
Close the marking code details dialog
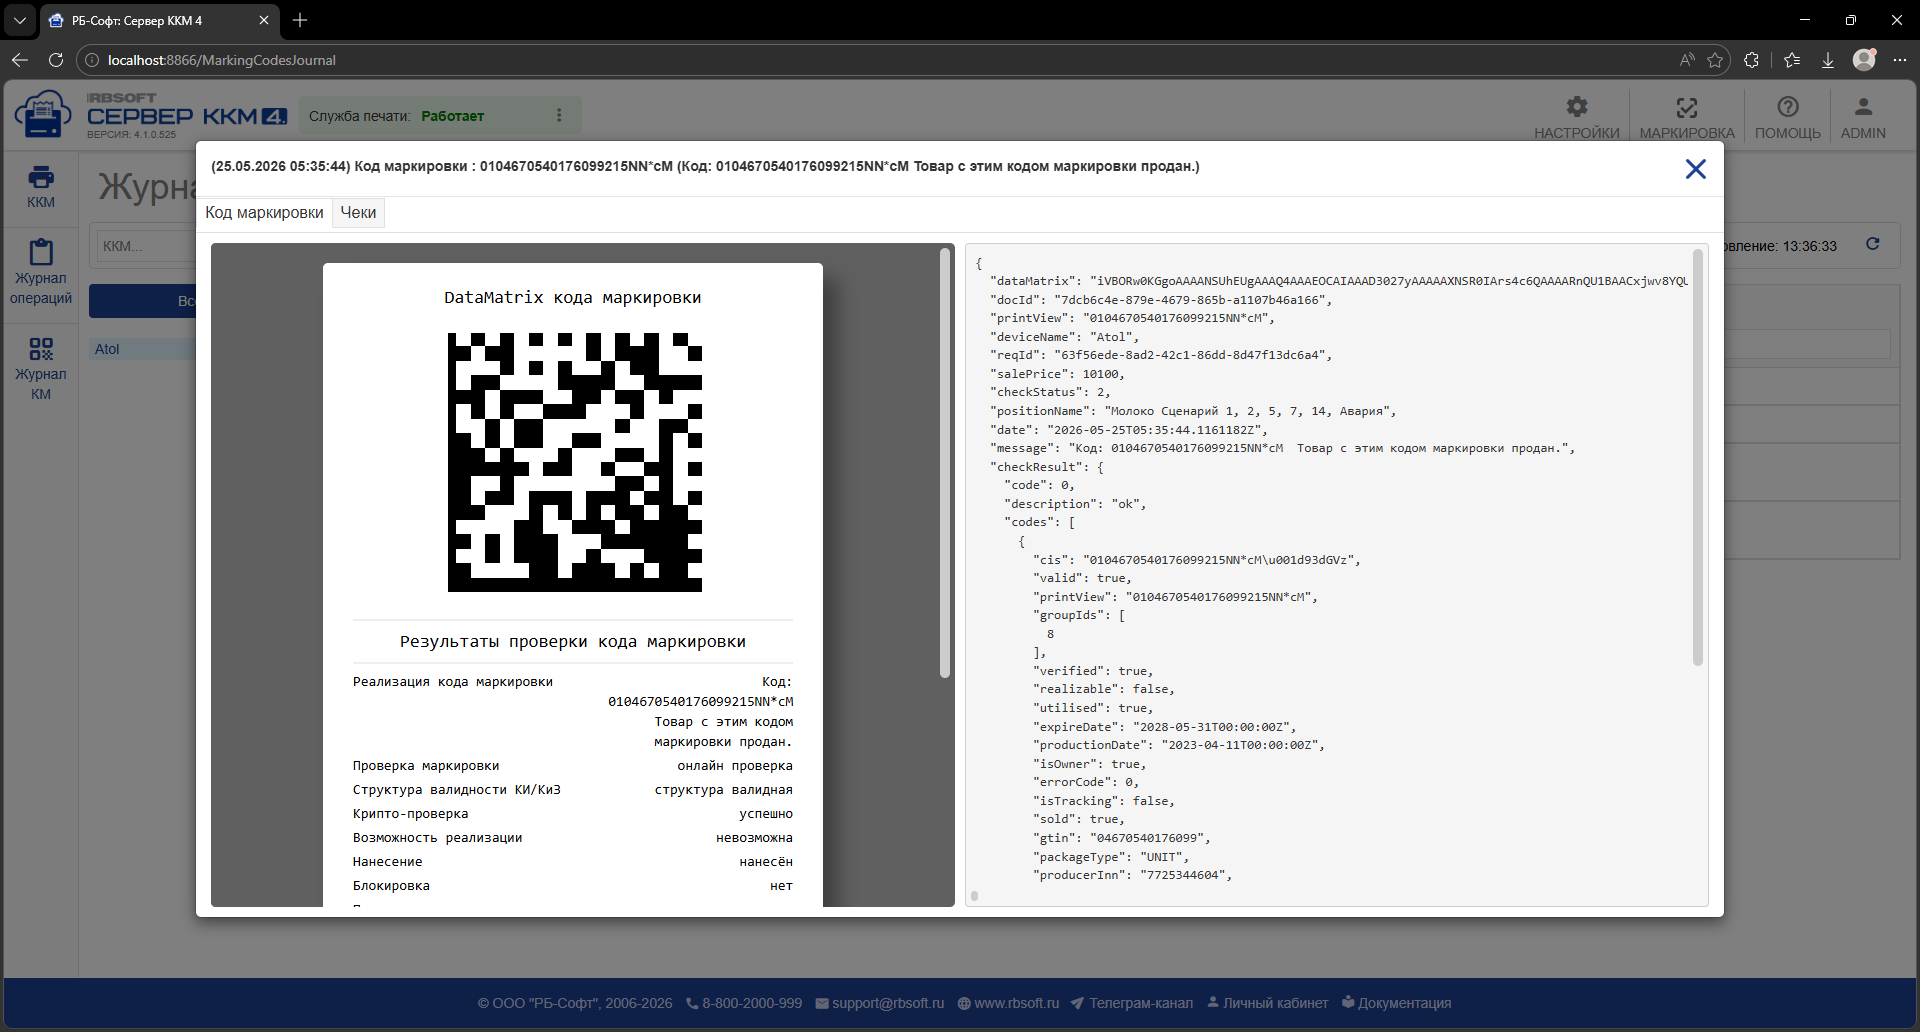pos(1695,169)
